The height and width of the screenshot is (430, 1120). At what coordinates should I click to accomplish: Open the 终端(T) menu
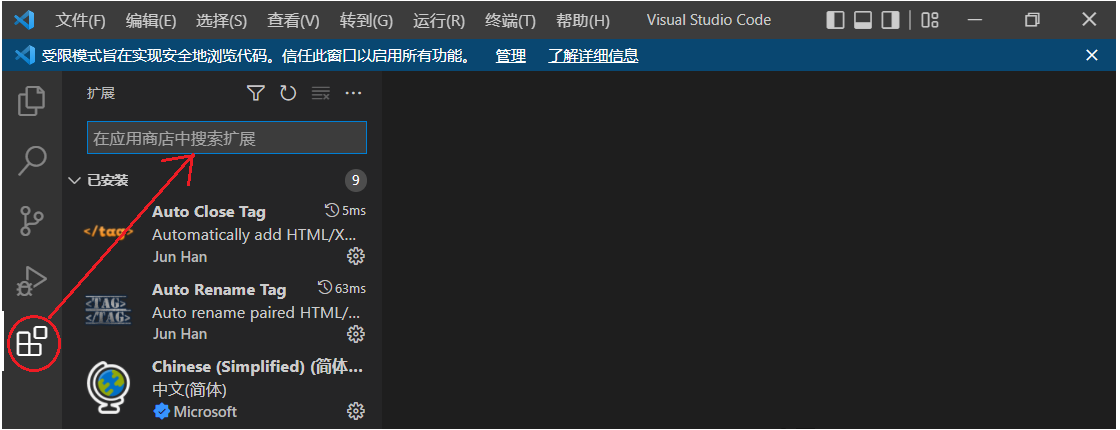510,21
